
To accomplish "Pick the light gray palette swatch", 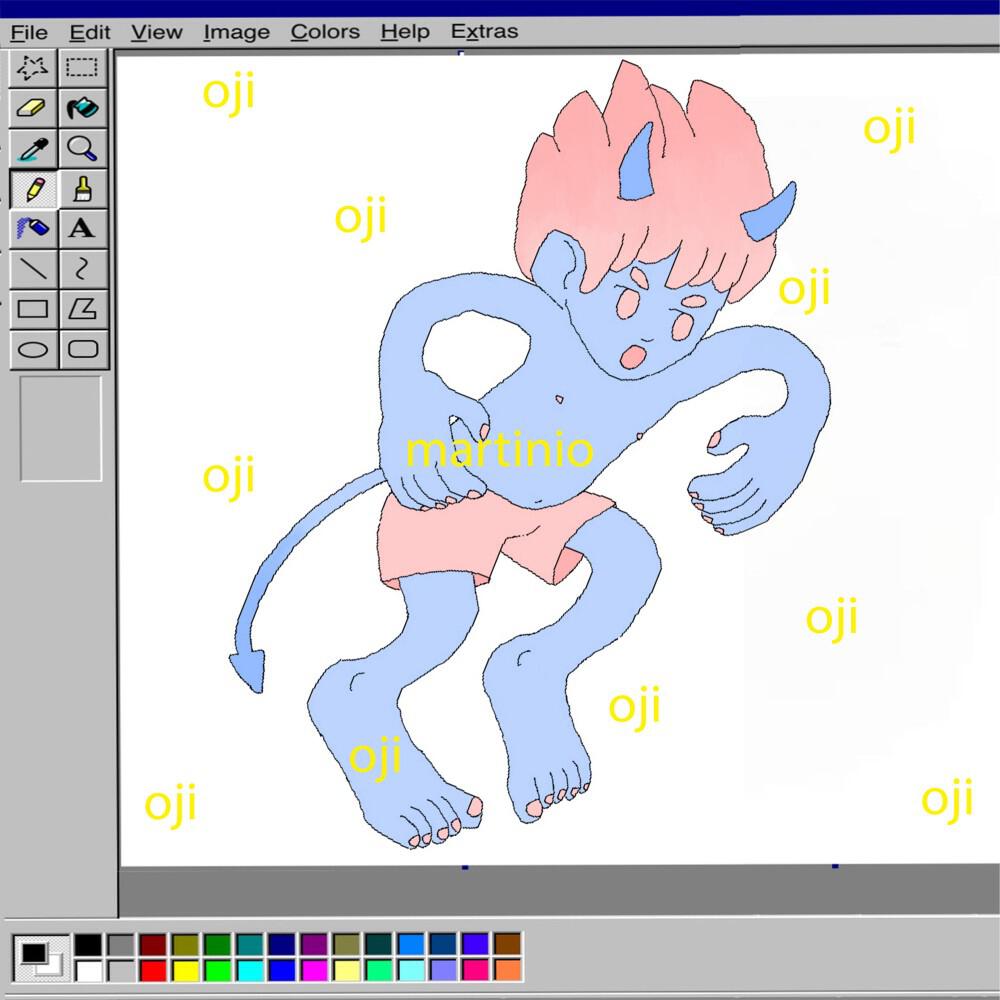I will point(121,971).
